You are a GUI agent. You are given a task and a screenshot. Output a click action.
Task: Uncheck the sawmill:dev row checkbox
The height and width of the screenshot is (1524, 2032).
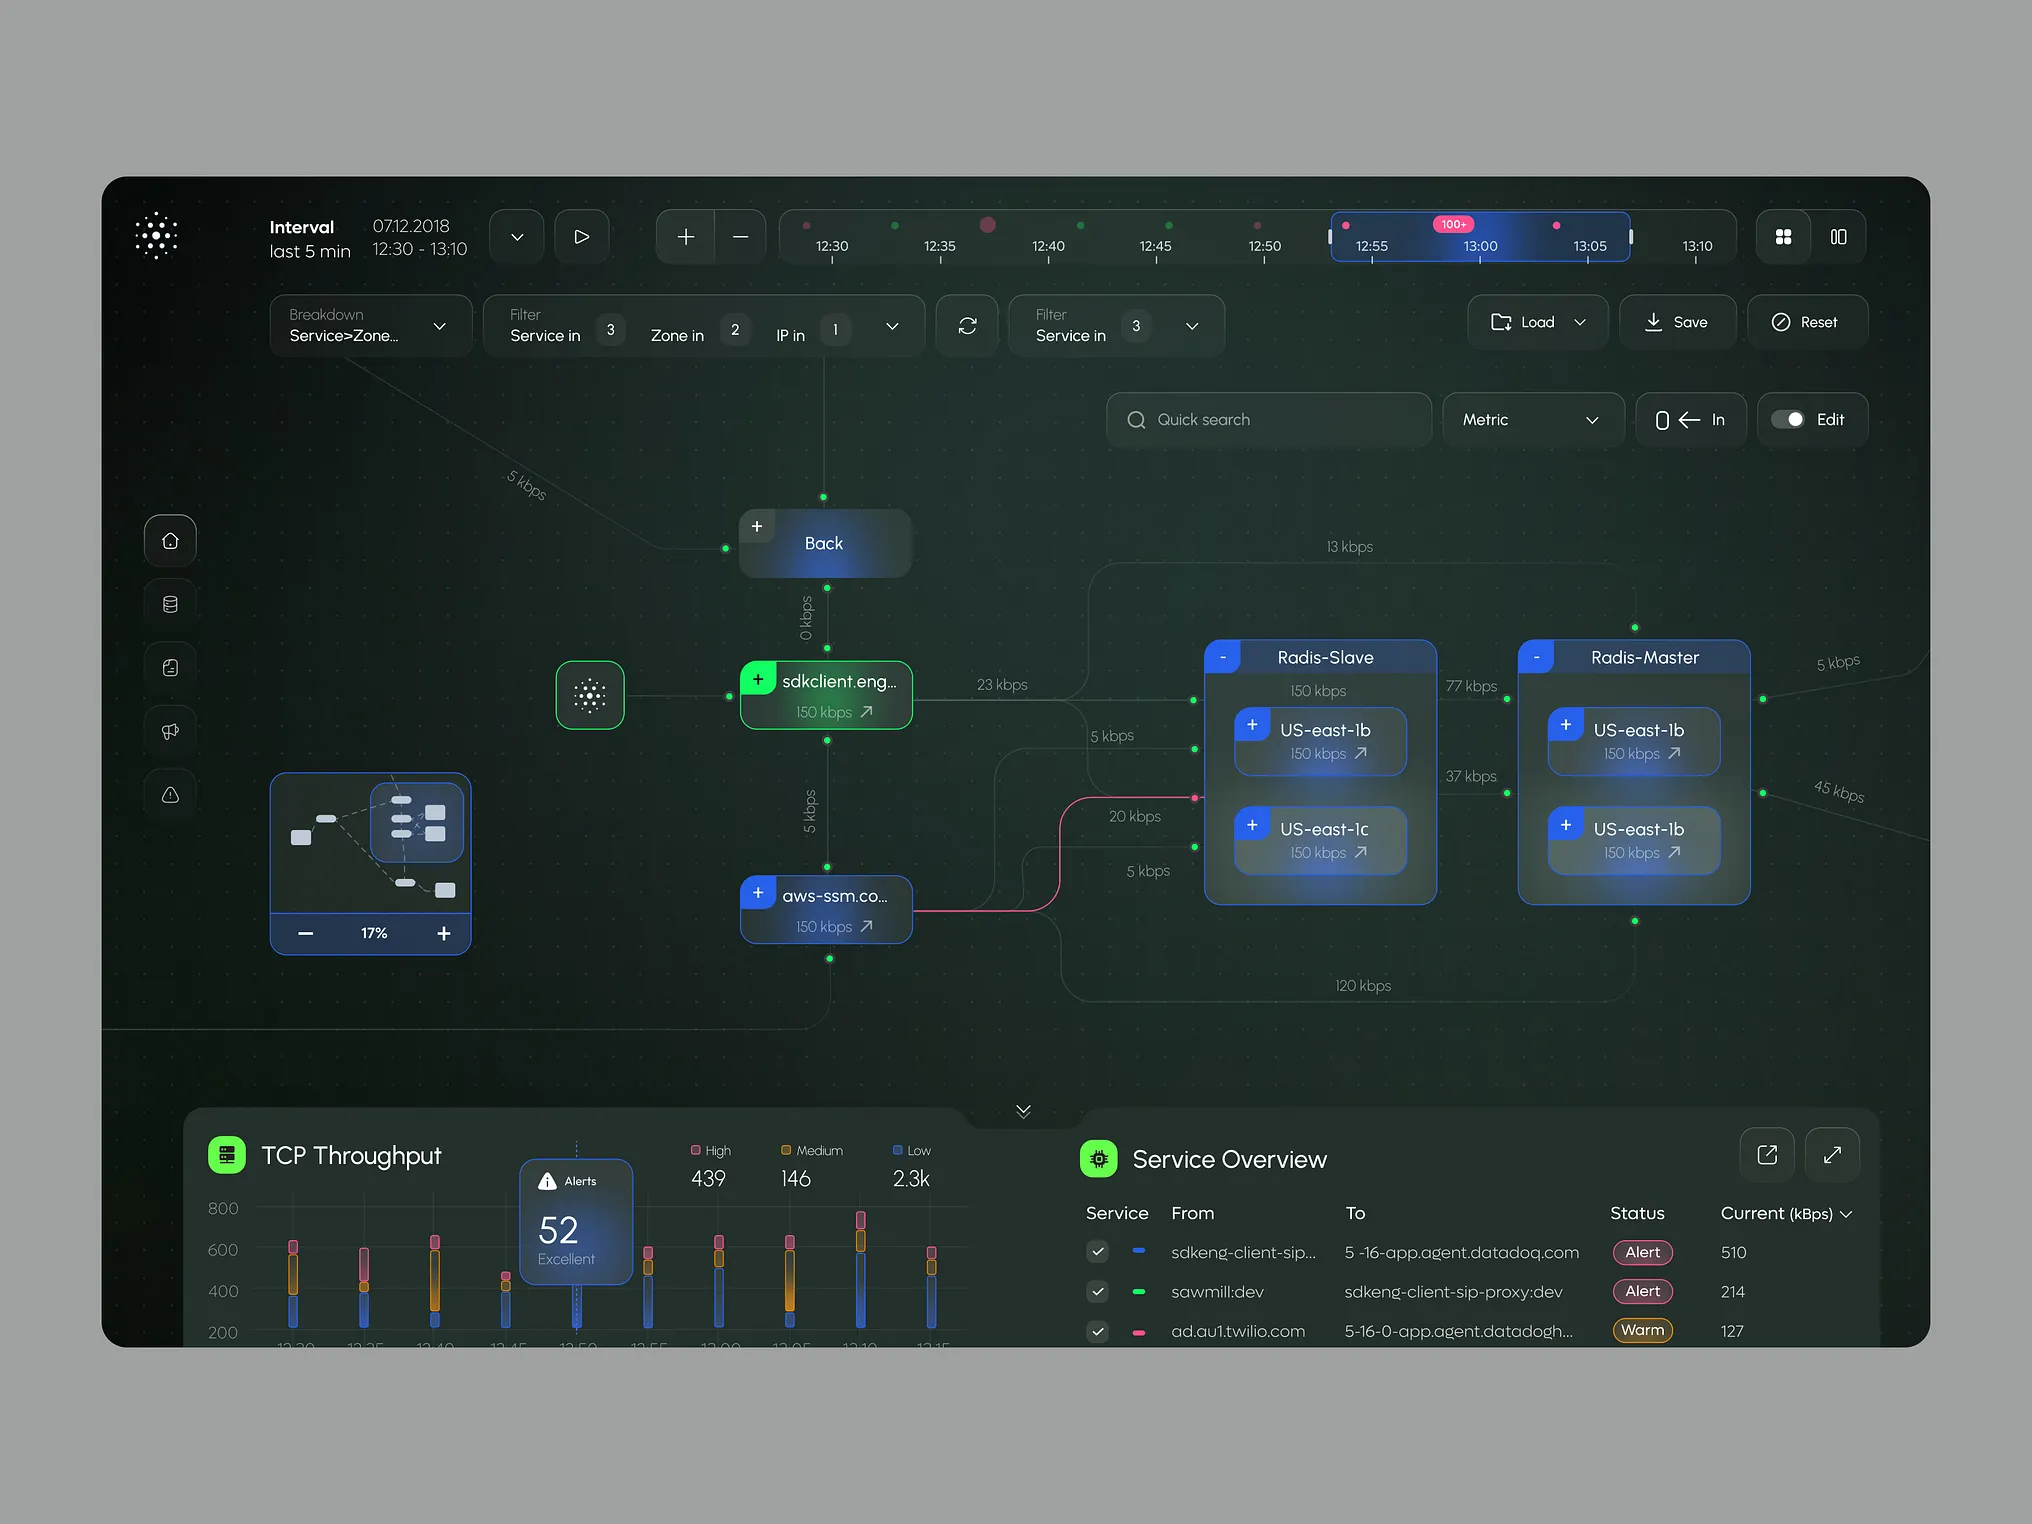point(1097,1291)
